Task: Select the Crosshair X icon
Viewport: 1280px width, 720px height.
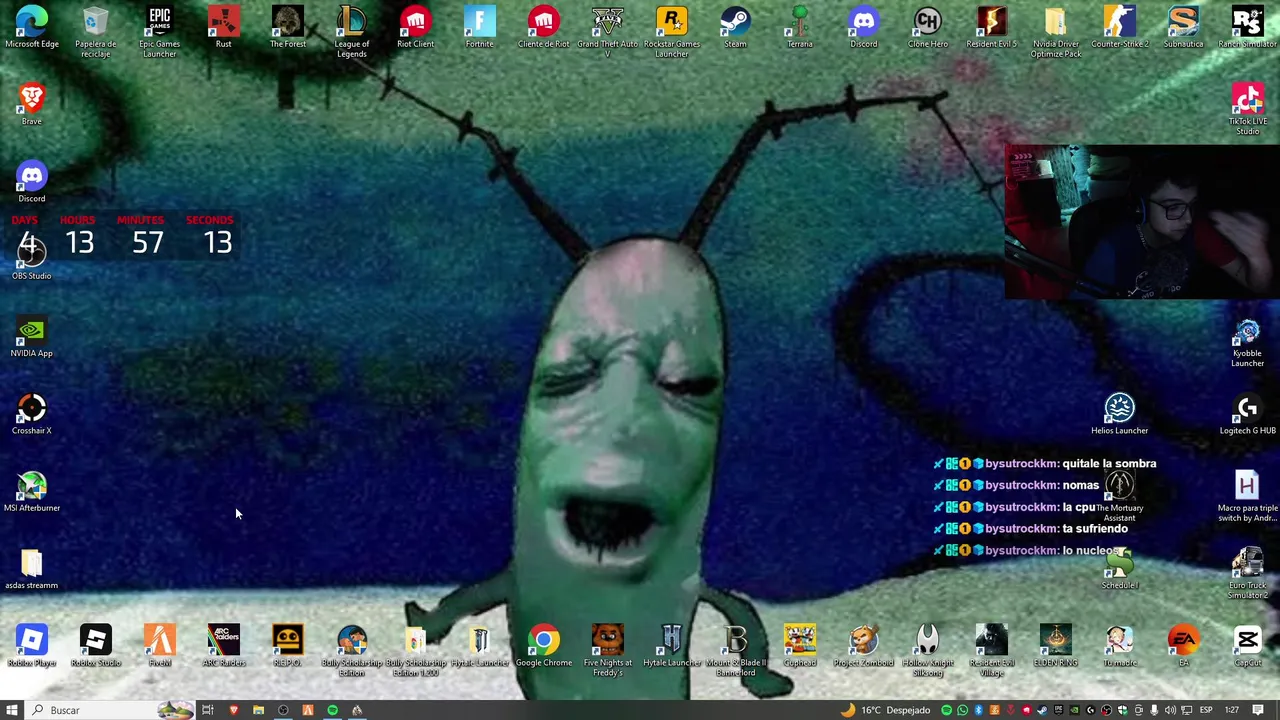Action: point(31,413)
